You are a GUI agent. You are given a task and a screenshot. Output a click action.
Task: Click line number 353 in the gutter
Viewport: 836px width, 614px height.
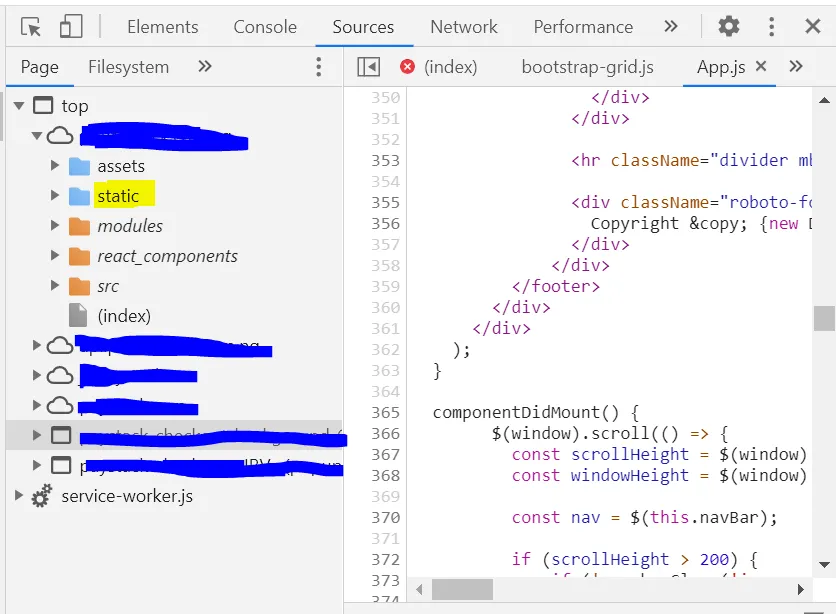pyautogui.click(x=385, y=160)
